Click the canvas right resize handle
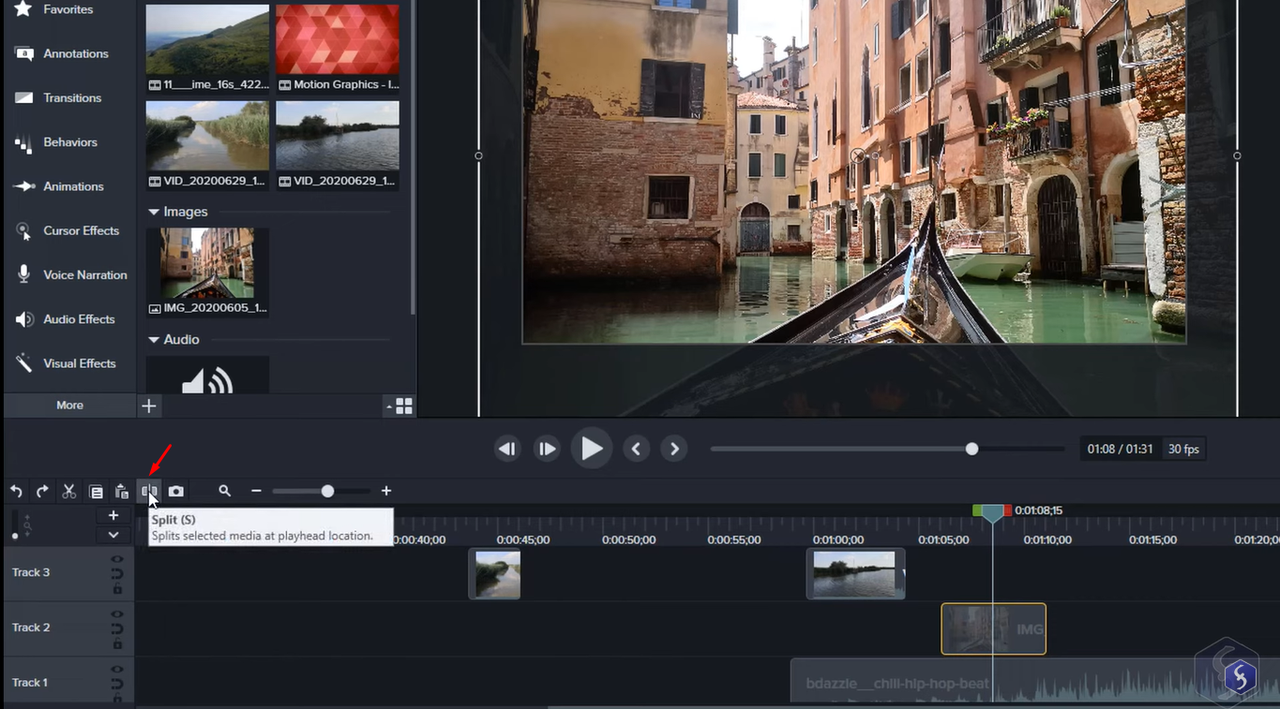The image size is (1280, 709). coord(1237,156)
